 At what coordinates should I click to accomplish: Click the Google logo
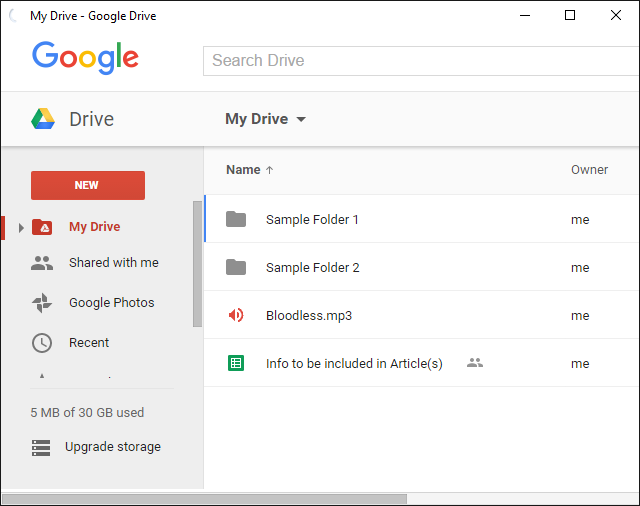click(x=85, y=58)
